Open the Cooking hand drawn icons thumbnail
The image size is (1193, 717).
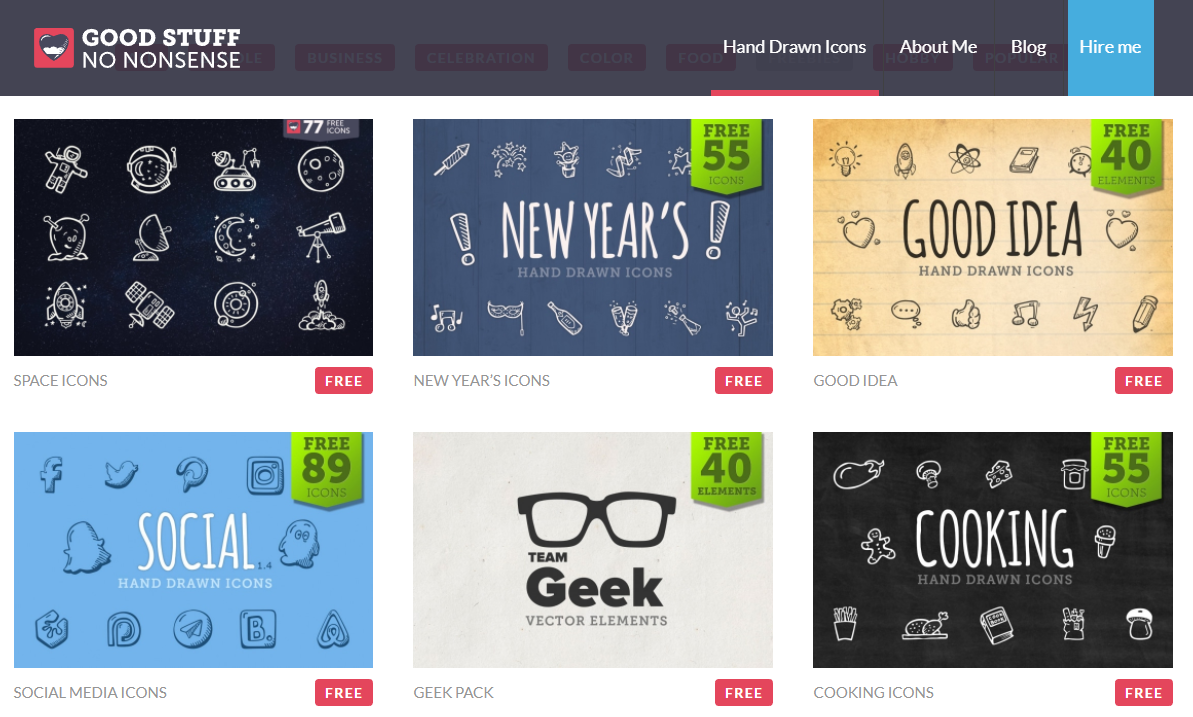[992, 550]
